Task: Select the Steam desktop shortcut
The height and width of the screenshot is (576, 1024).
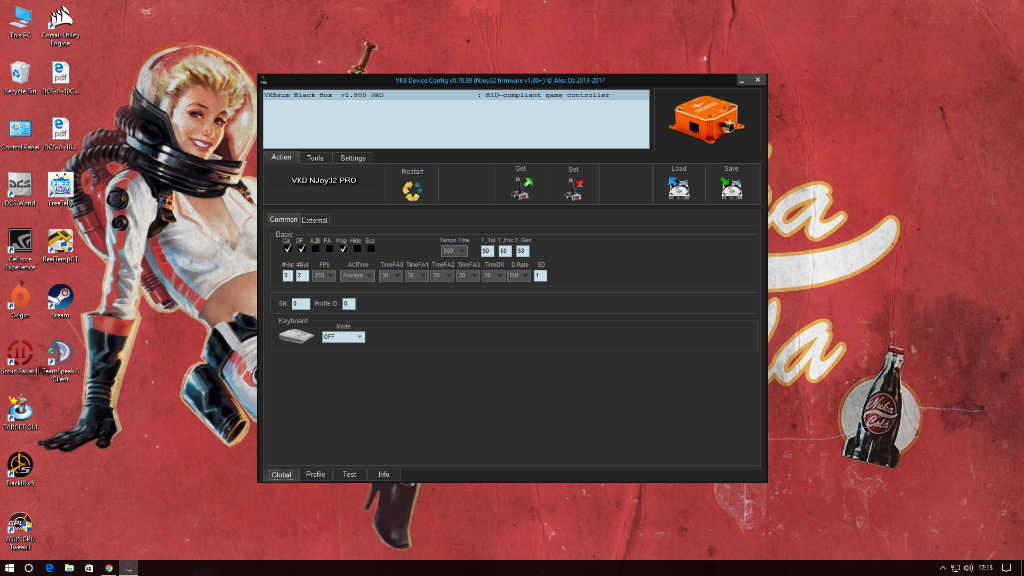Action: (x=60, y=302)
